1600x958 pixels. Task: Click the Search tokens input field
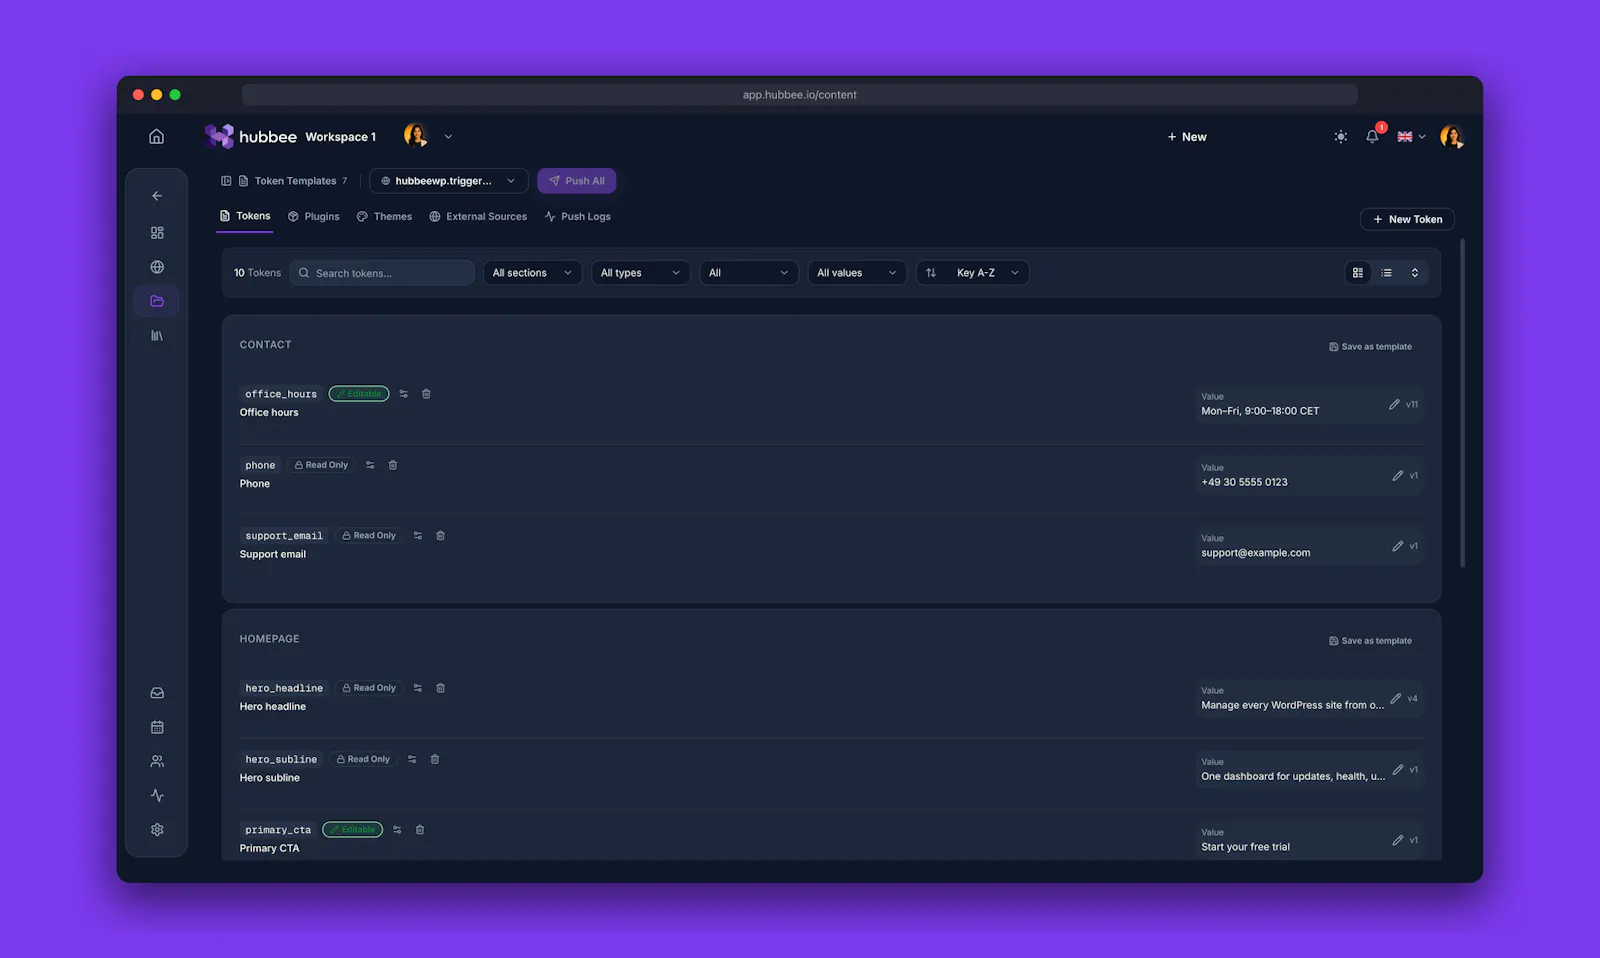click(382, 273)
